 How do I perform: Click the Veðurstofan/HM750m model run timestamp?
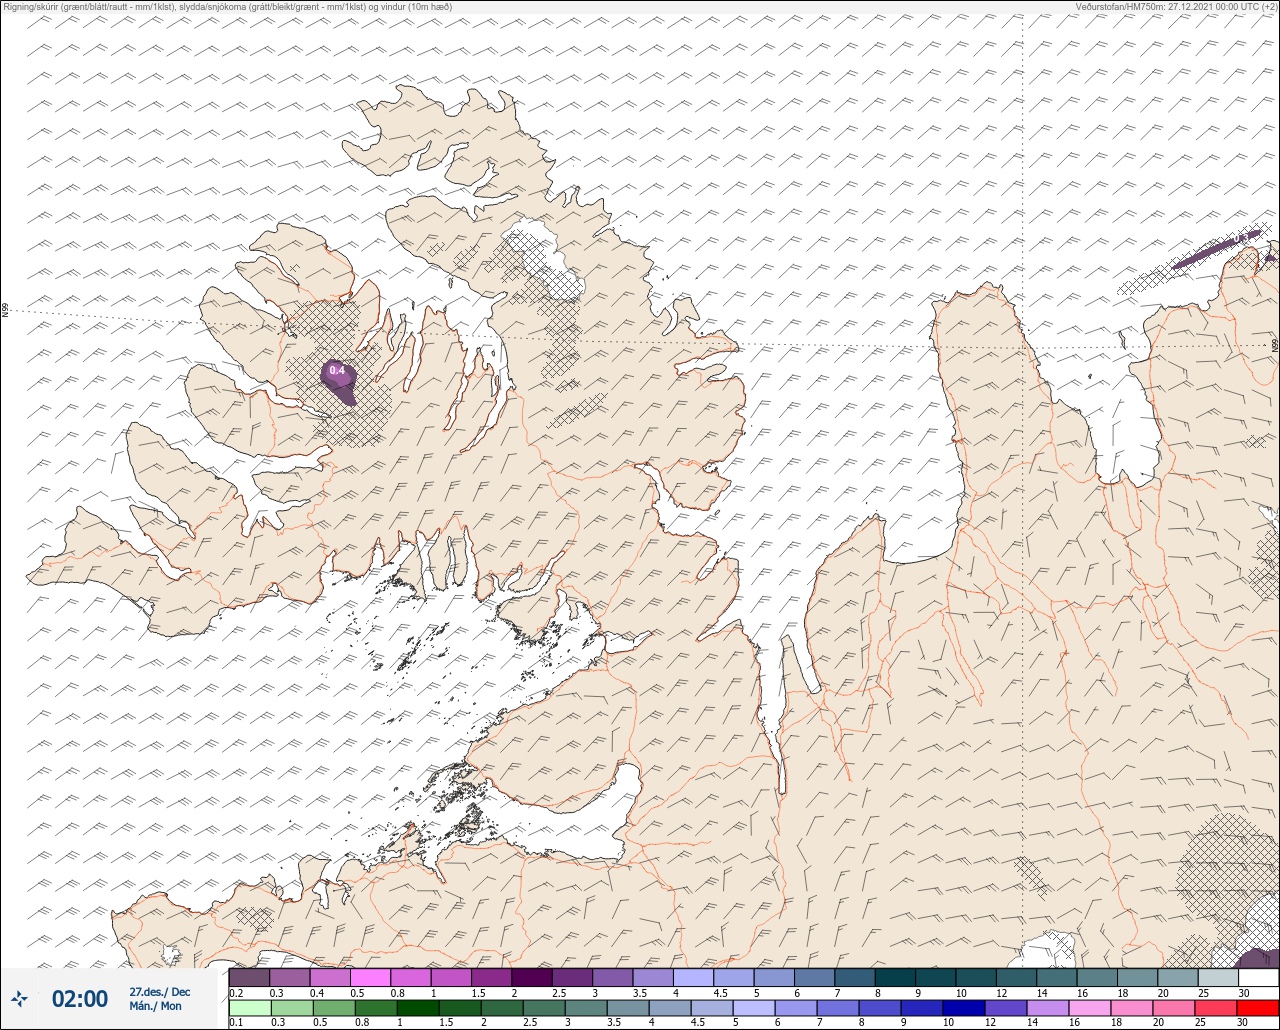click(x=1176, y=6)
